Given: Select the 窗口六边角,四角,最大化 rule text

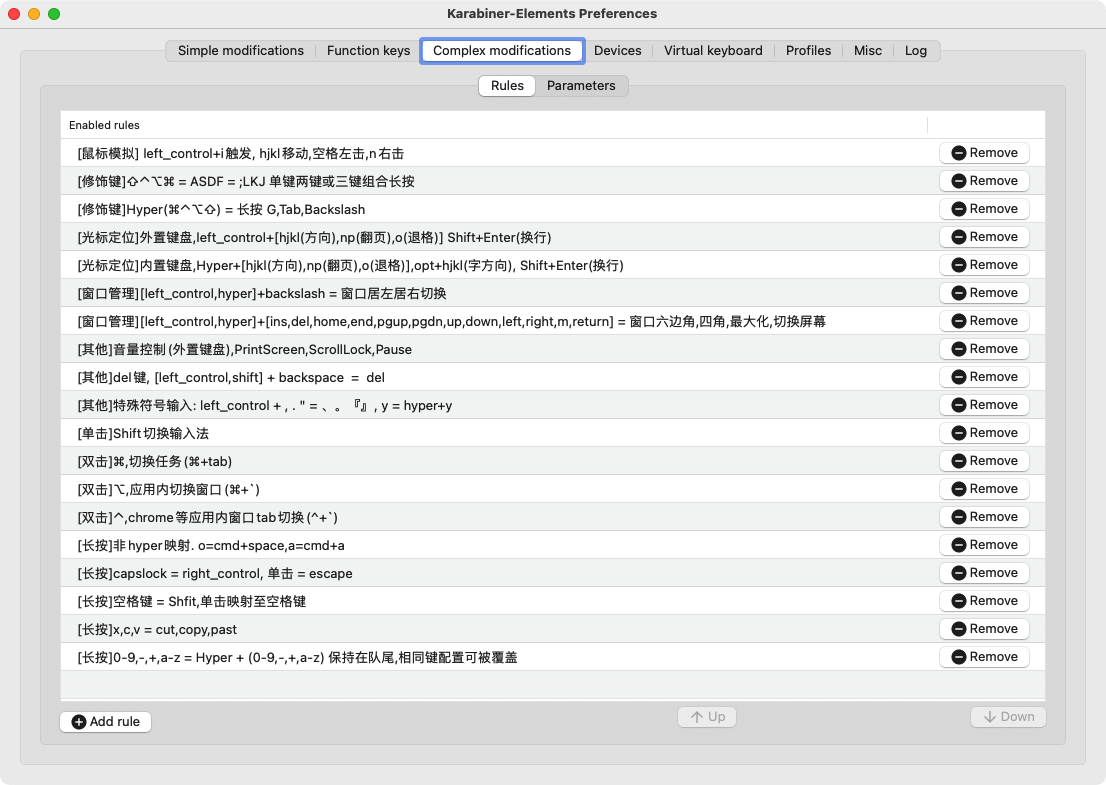Looking at the screenshot, I should pos(451,322).
